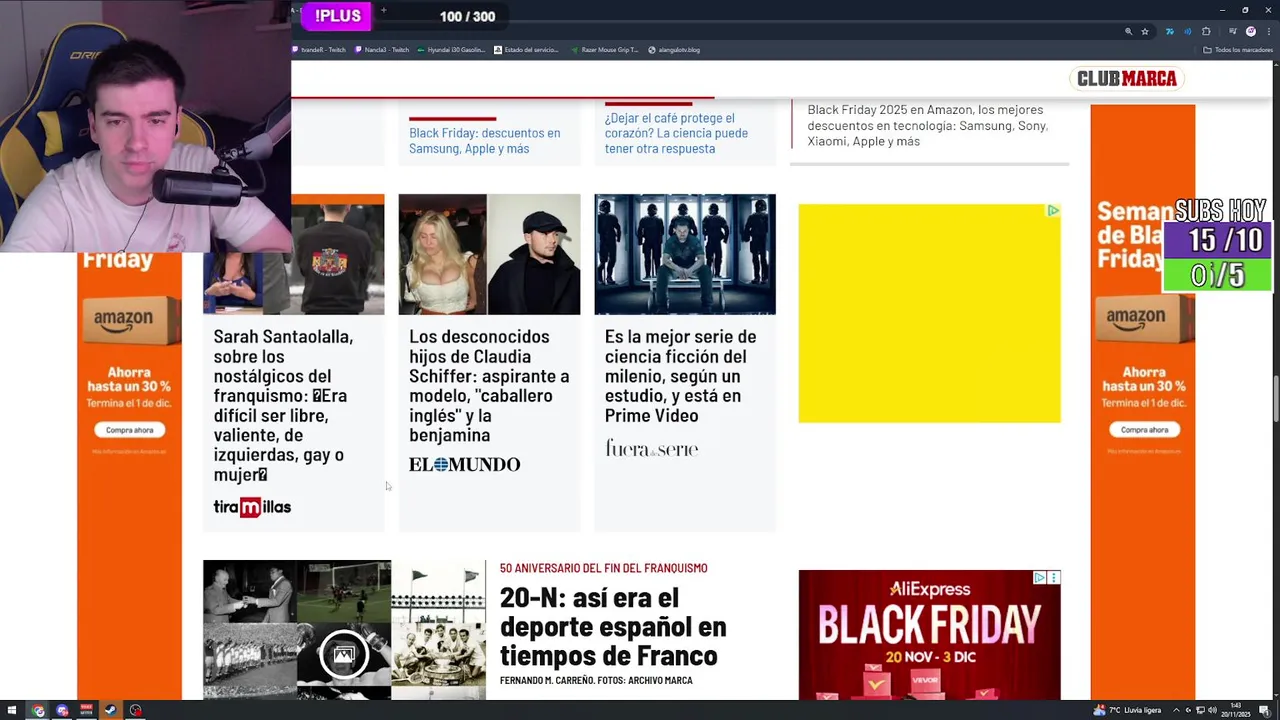Open Chrome from the taskbar
The image size is (1280, 720).
[x=38, y=711]
